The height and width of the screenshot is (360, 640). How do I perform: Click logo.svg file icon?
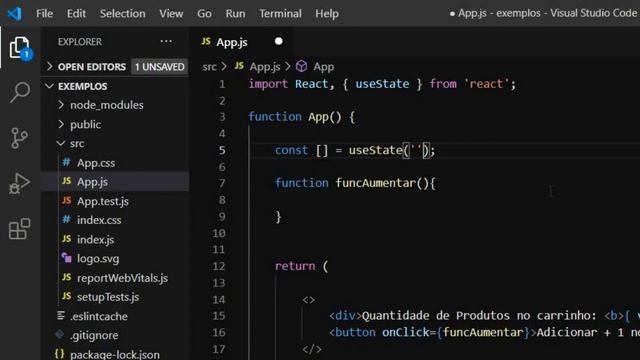pyautogui.click(x=67, y=258)
